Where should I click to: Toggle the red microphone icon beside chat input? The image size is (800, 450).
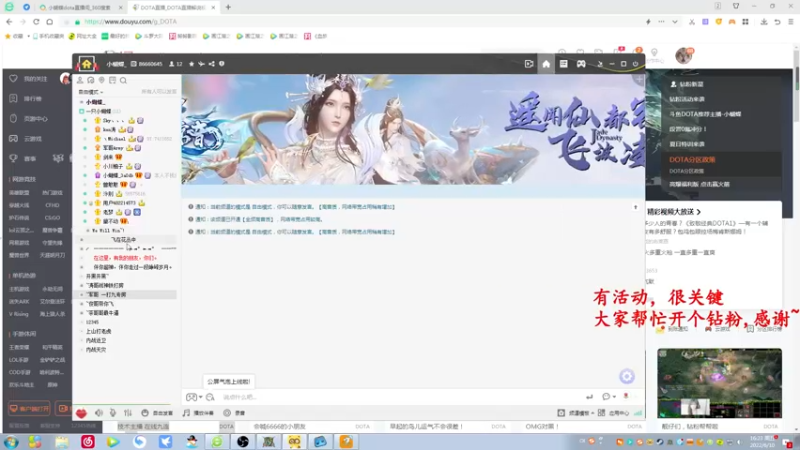[x=626, y=396]
